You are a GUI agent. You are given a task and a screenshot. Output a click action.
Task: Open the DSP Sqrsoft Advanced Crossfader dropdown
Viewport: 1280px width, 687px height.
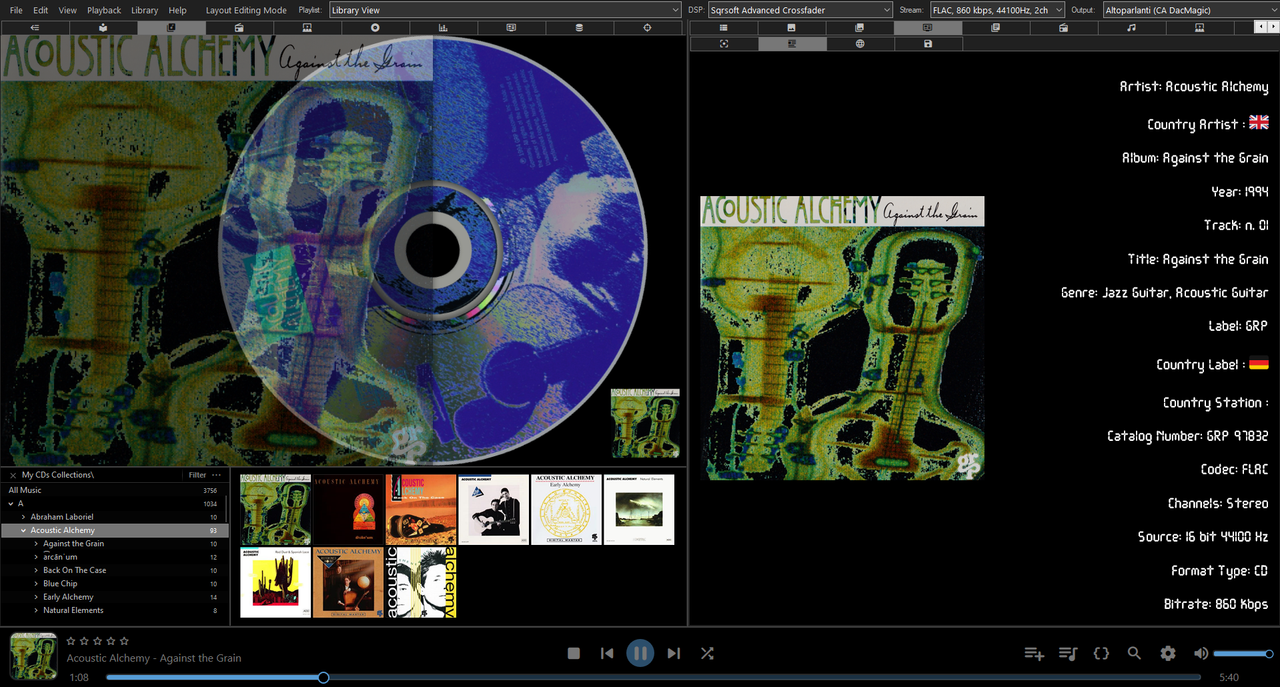coord(800,10)
